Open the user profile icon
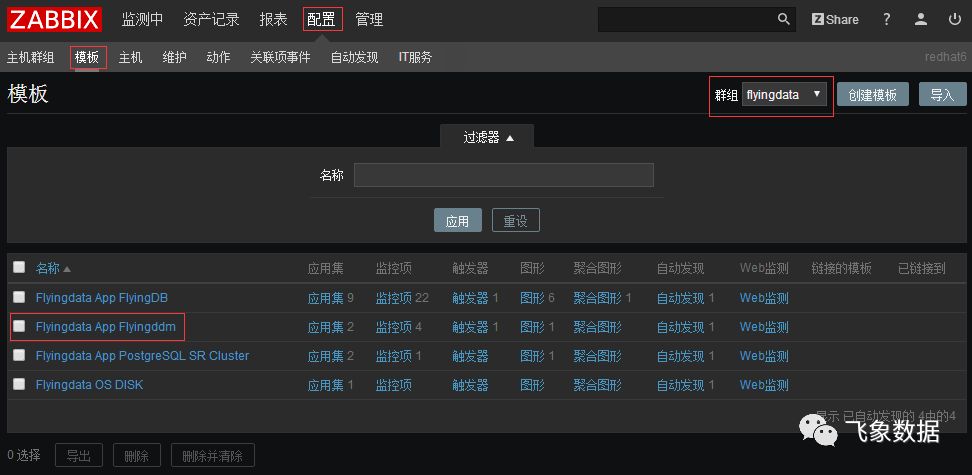Viewport: 972px width, 475px height. pos(921,19)
